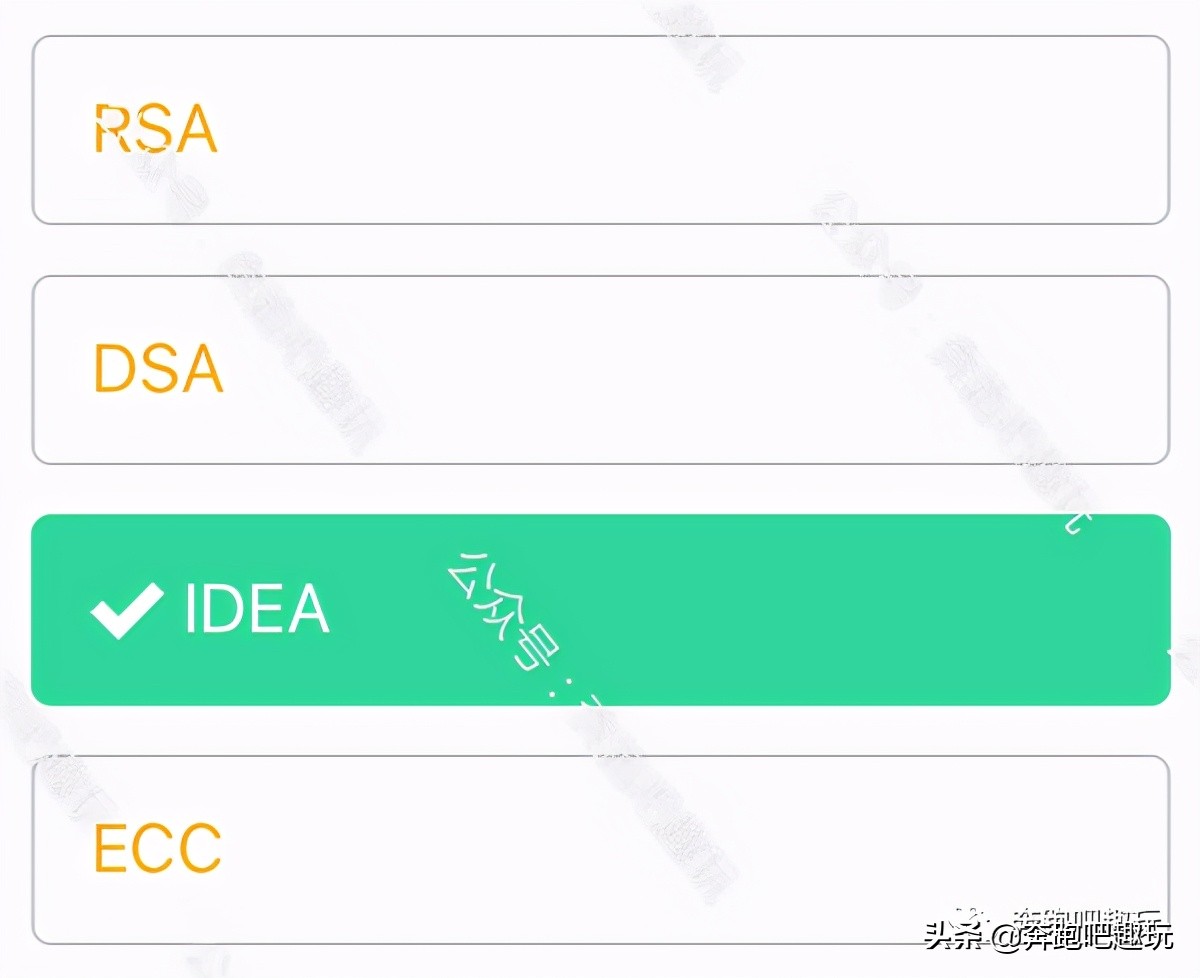Select the RSA answer option
The image size is (1200, 978).
point(600,130)
